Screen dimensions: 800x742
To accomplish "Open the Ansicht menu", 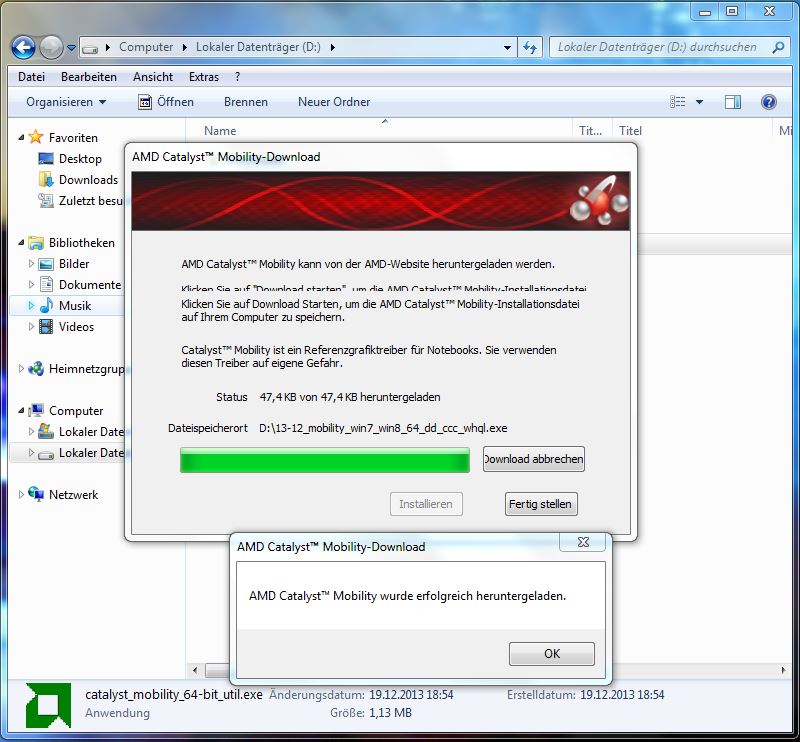I will 153,77.
